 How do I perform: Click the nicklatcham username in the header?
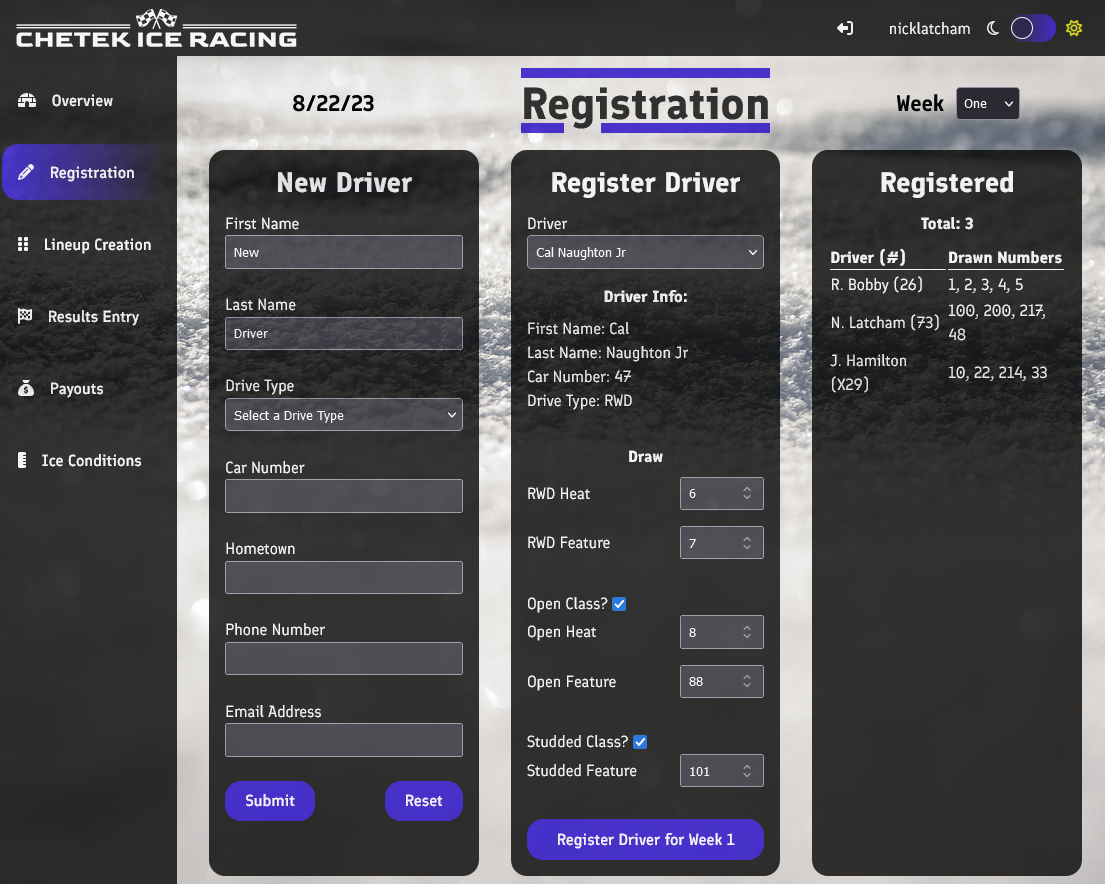tap(929, 29)
